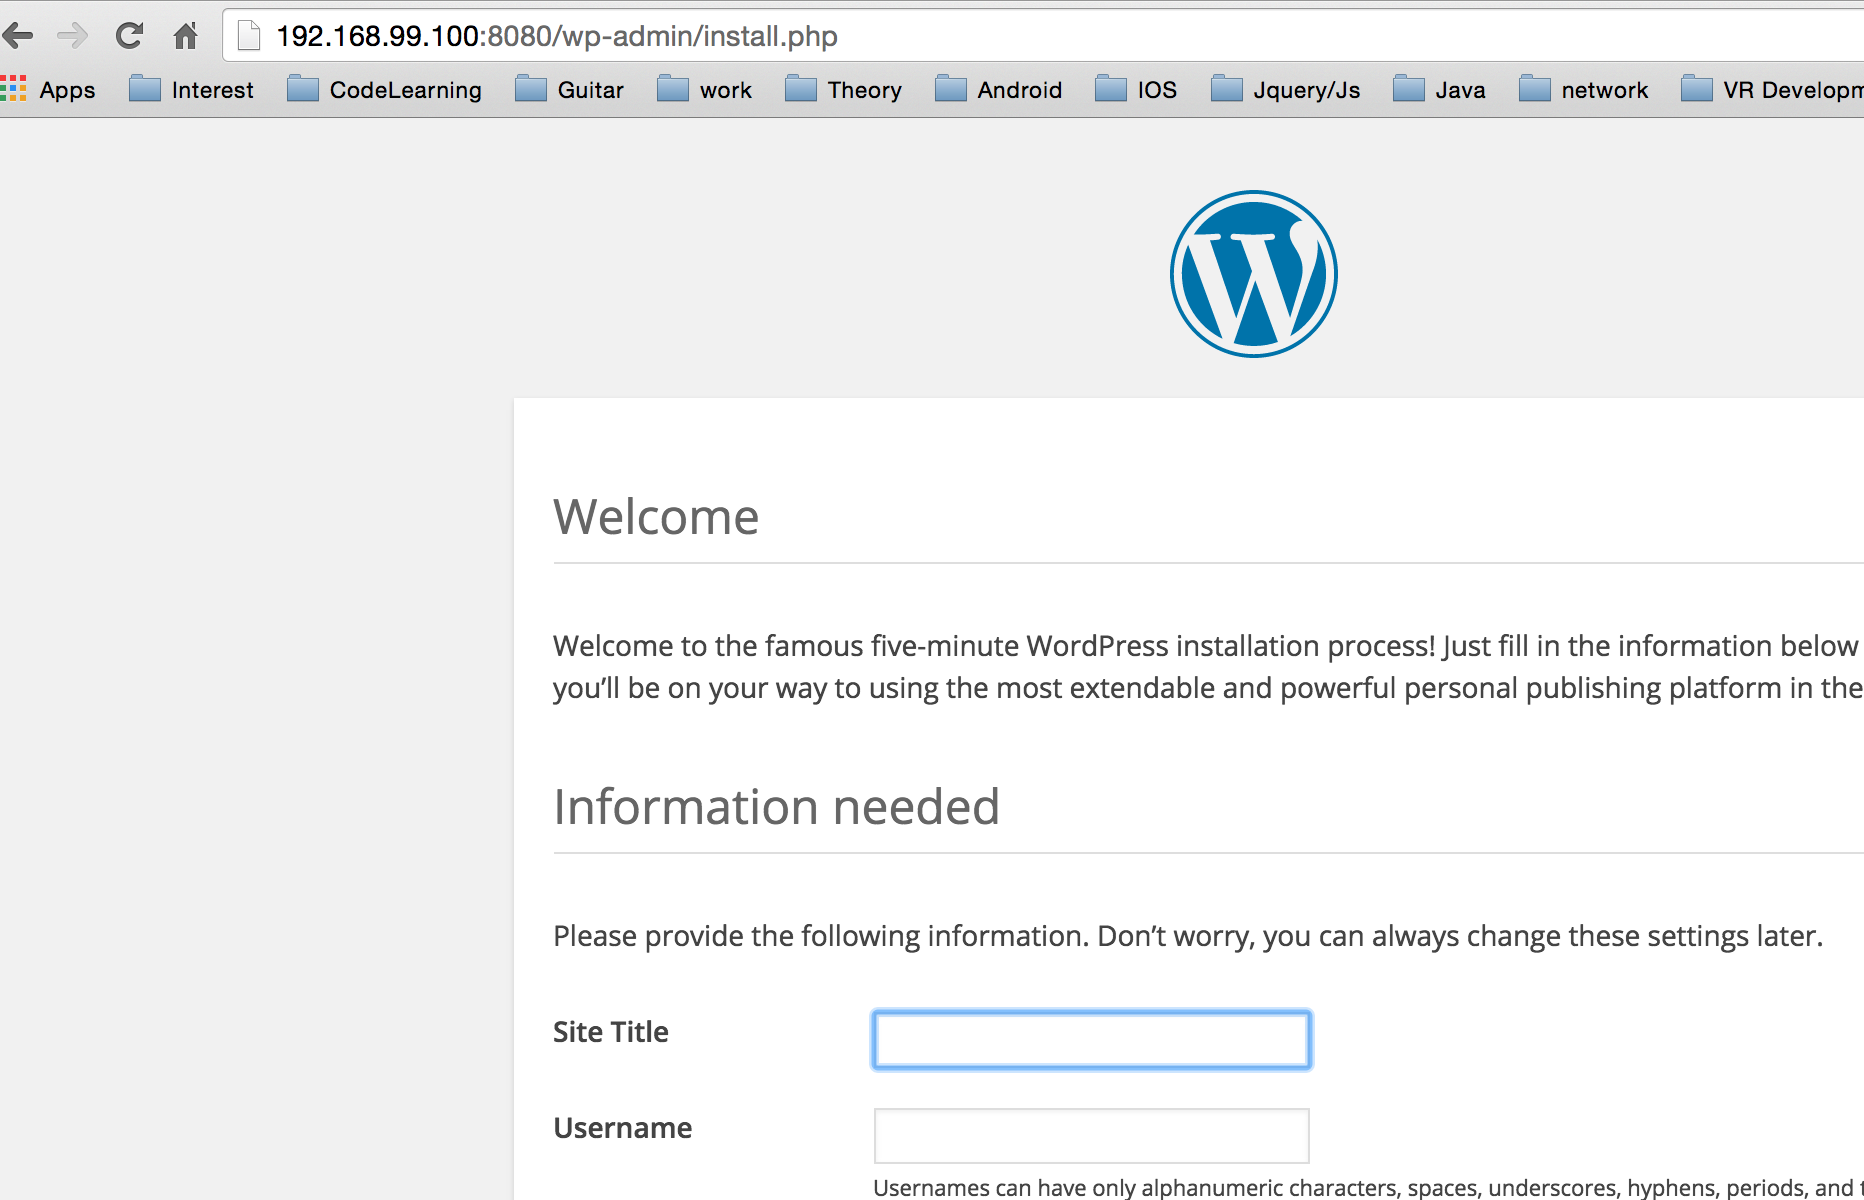Open the CodeLearning bookmarks folder
Viewport: 1864px width, 1200px height.
[384, 90]
